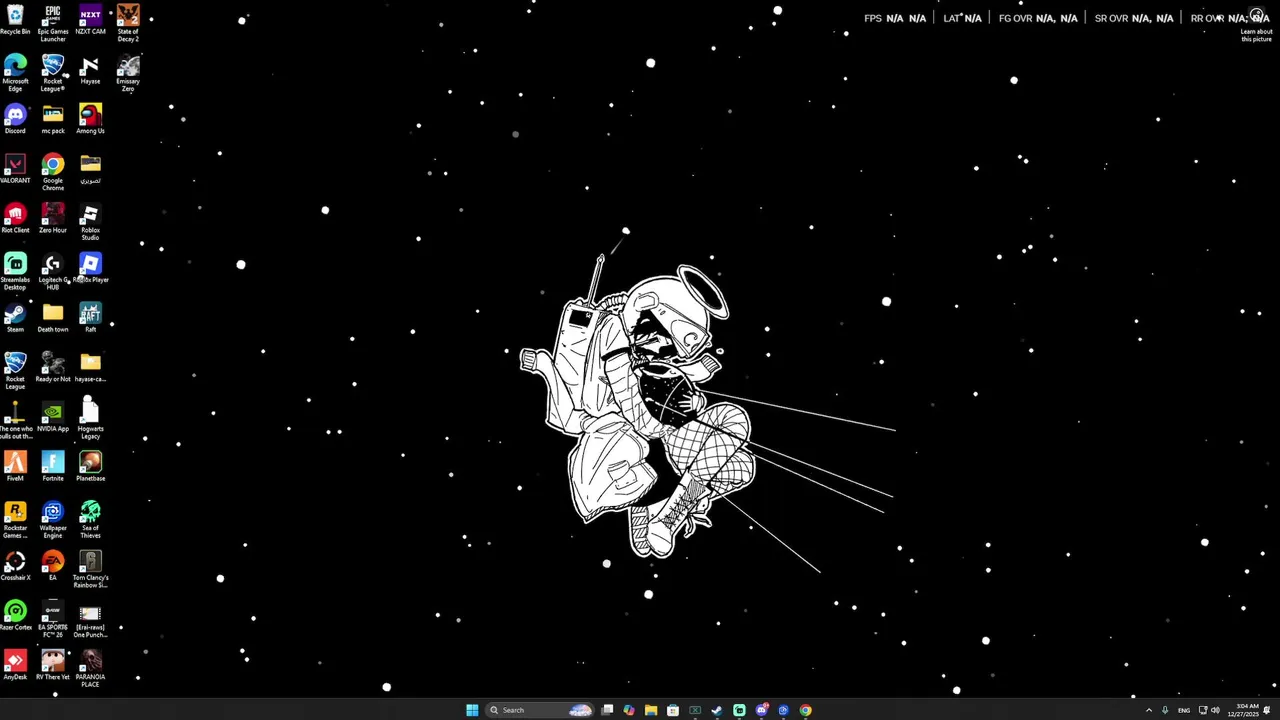Open the system tray volume control
This screenshot has width=1280, height=720.
click(1215, 710)
